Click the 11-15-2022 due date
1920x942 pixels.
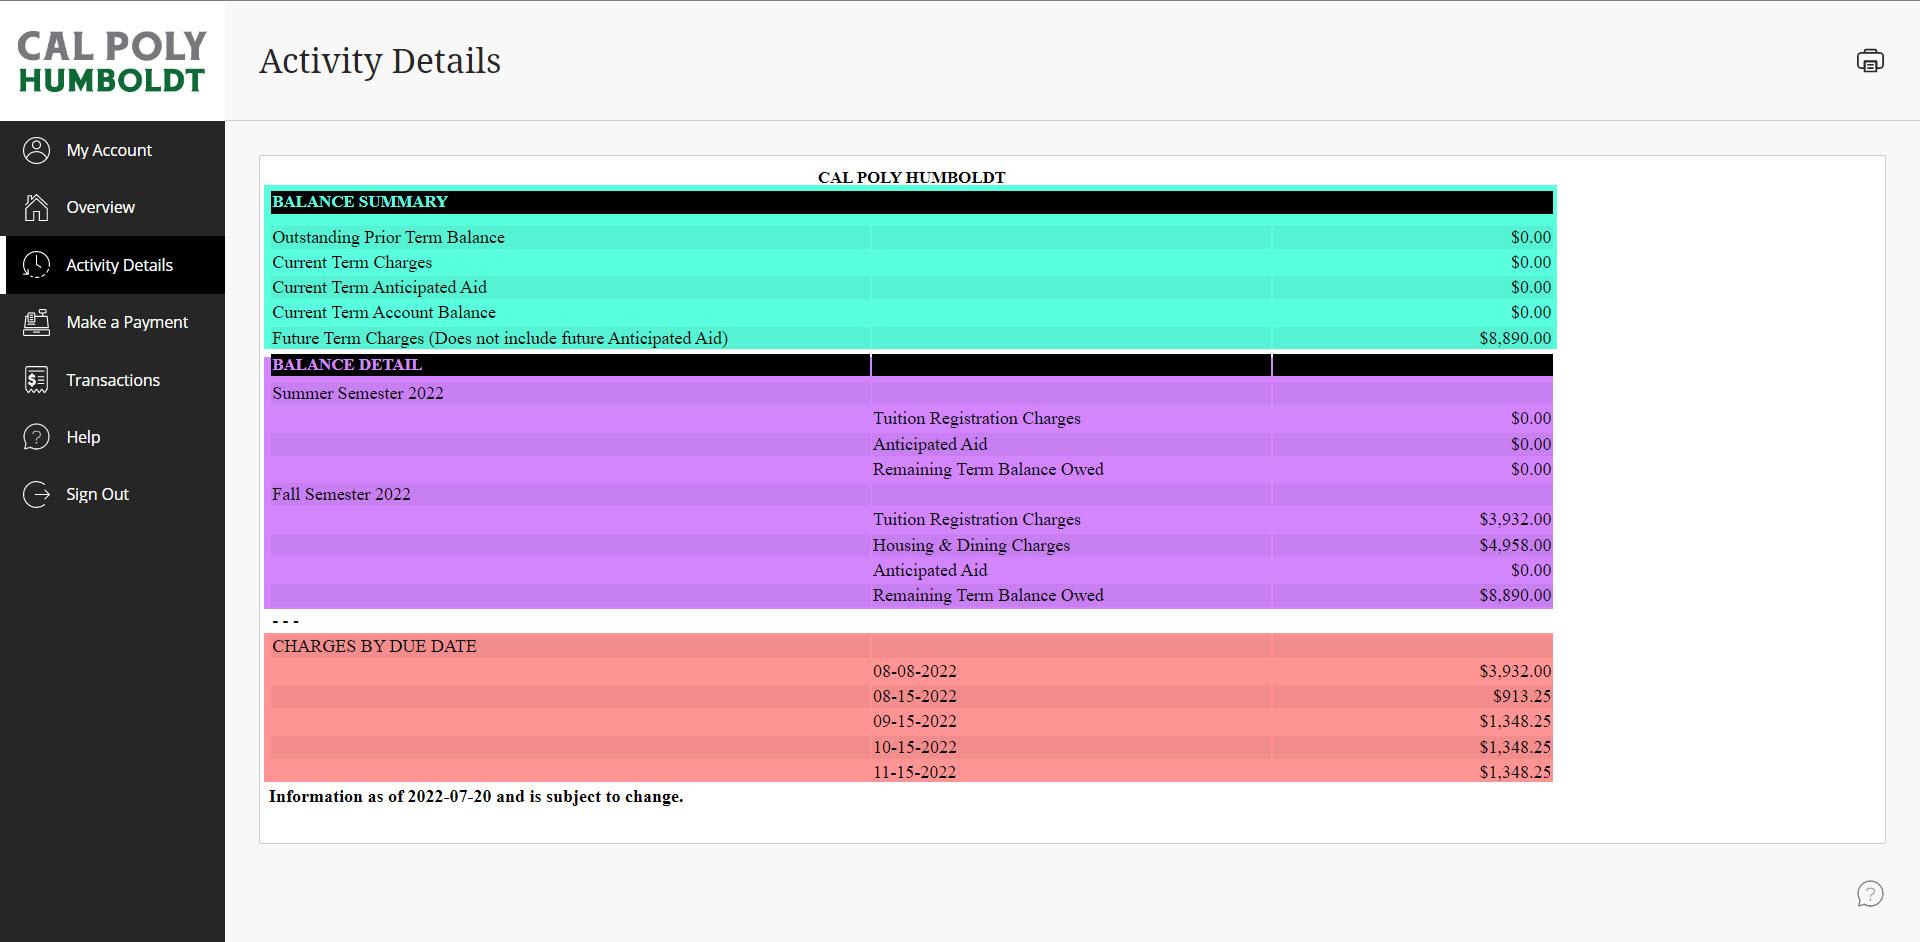pos(914,772)
